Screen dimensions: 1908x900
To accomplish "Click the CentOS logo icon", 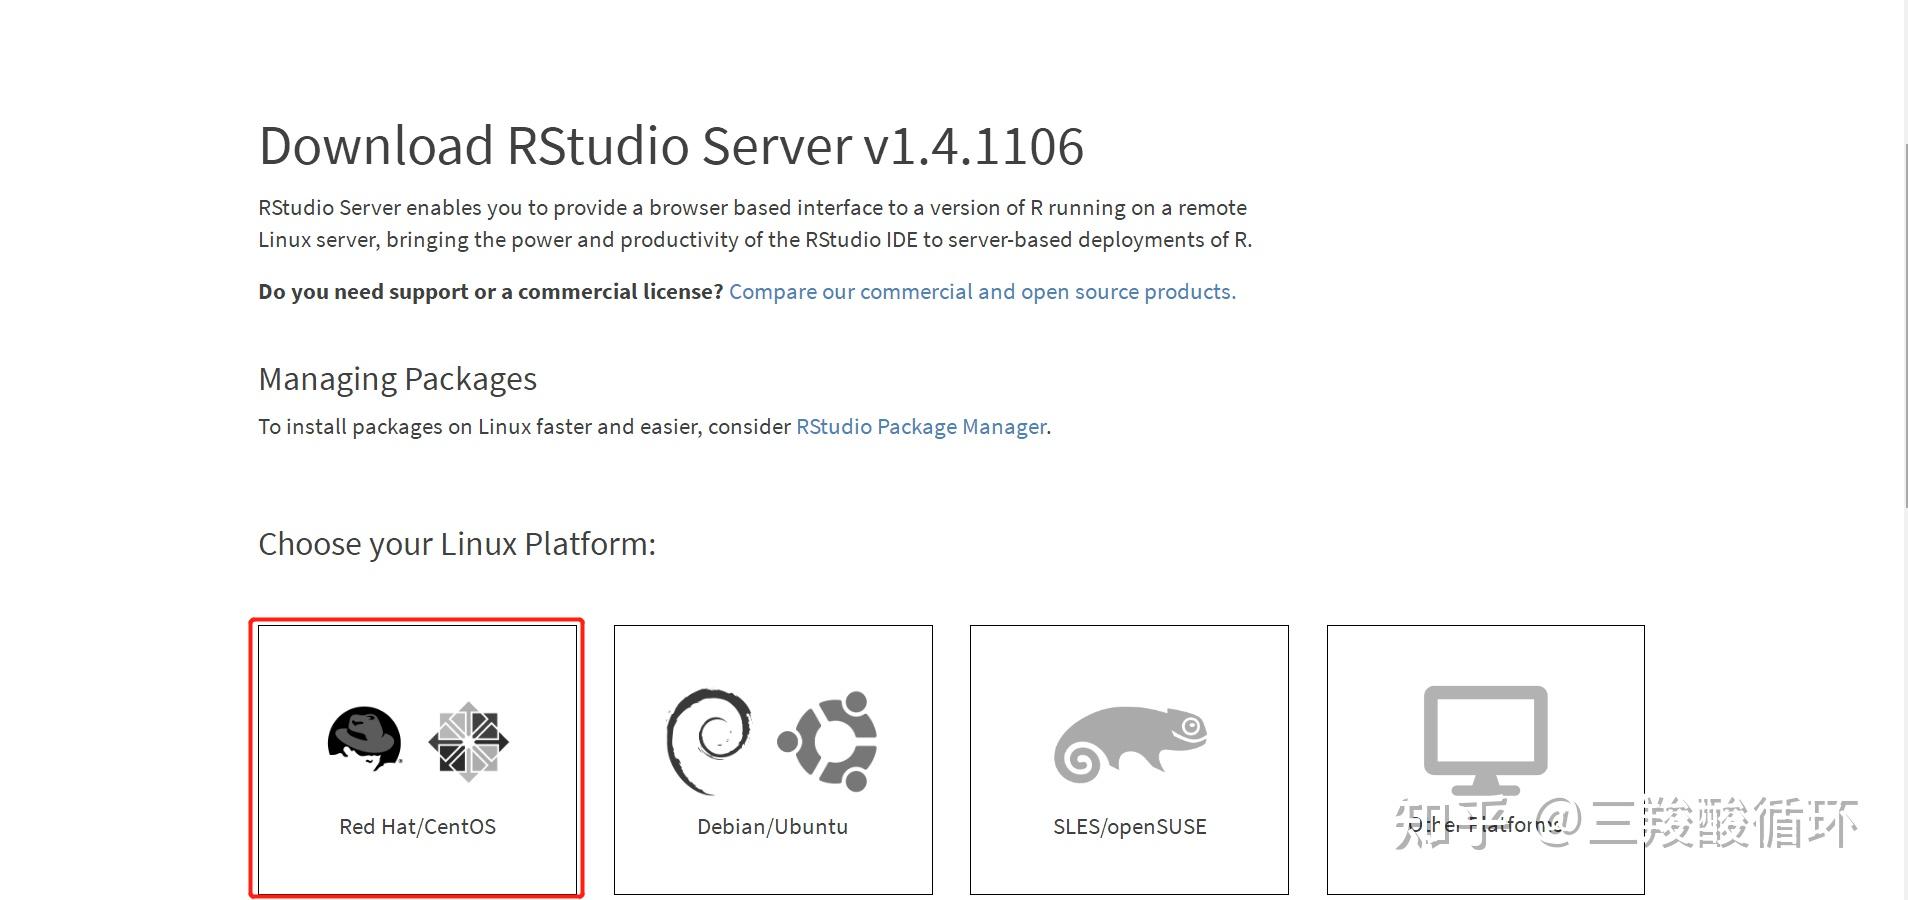I will tap(468, 740).
